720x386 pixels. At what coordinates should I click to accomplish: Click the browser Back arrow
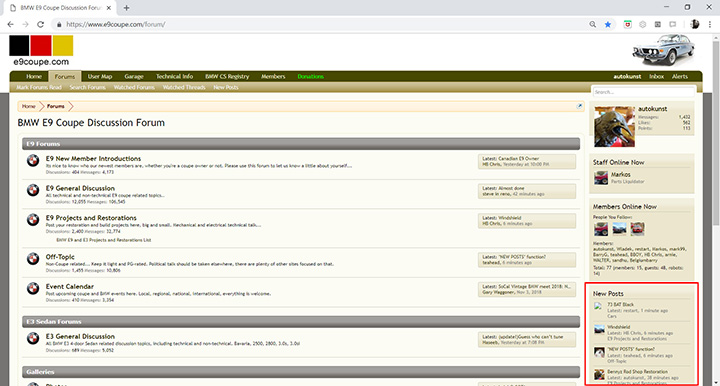(10, 24)
